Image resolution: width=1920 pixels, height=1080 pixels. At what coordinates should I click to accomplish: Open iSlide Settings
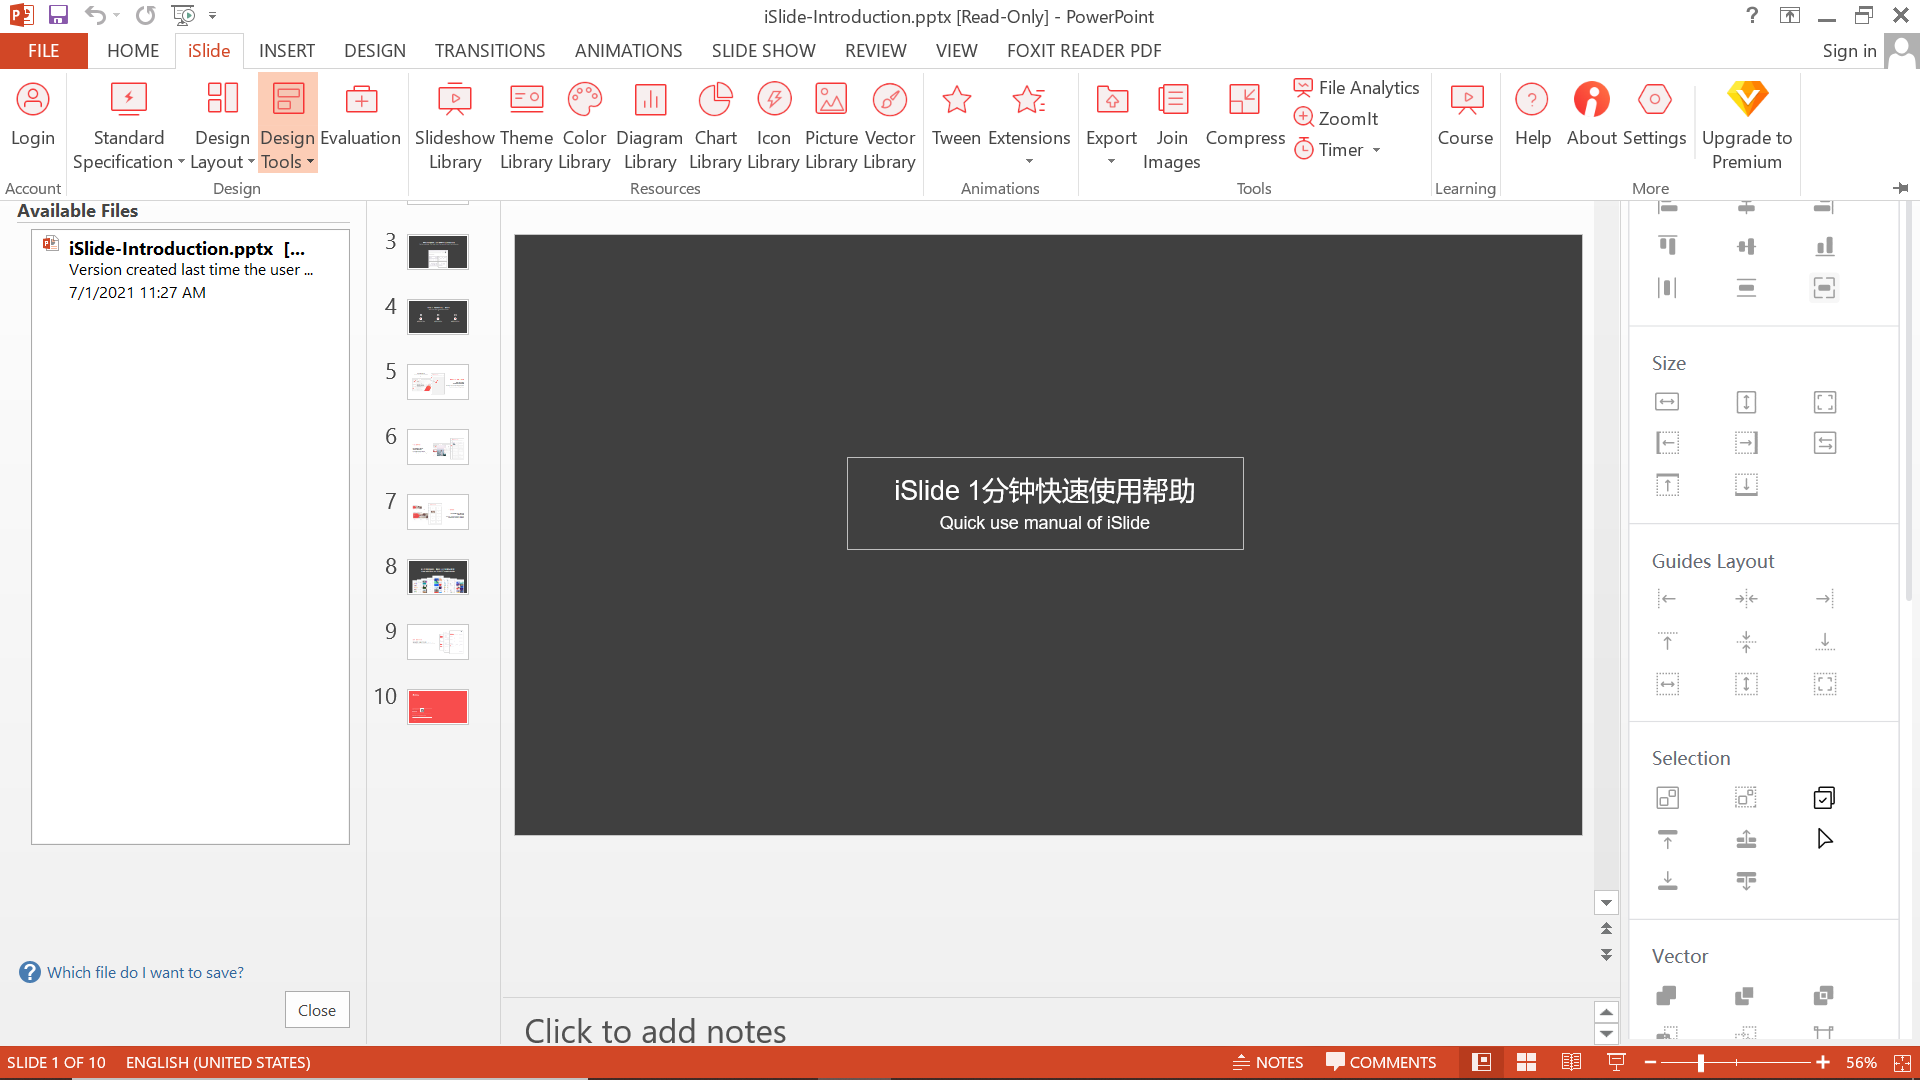[x=1654, y=117]
